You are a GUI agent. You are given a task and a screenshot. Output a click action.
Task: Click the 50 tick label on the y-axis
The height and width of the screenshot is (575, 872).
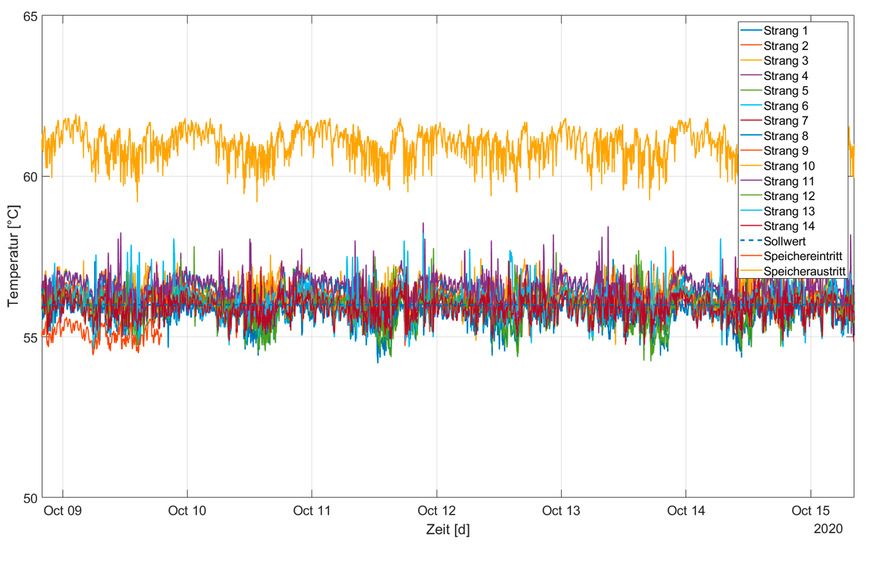pos(28,498)
